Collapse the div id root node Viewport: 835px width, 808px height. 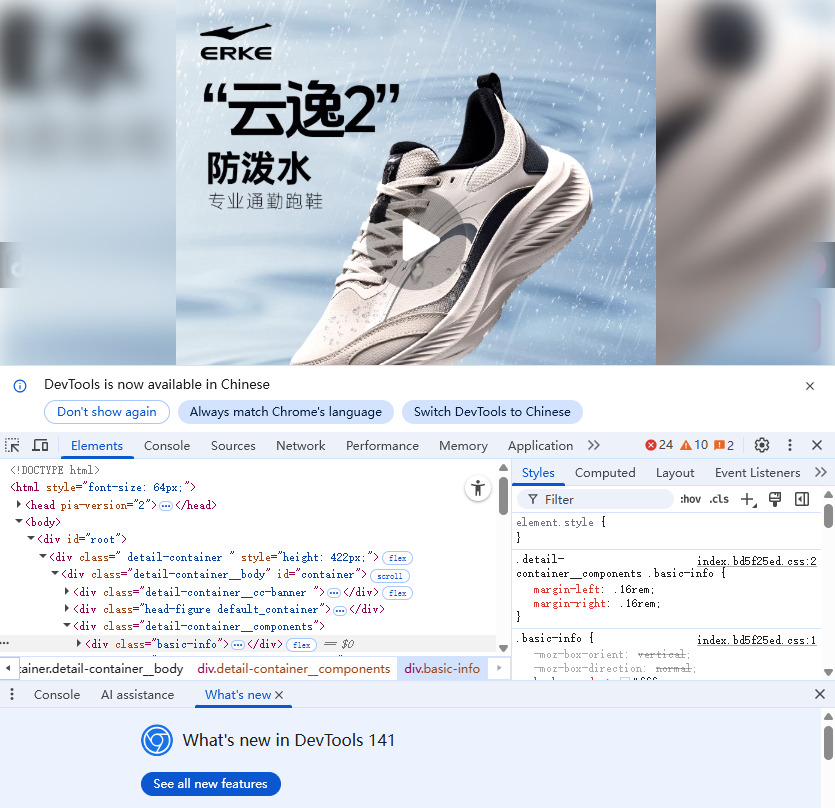31,539
